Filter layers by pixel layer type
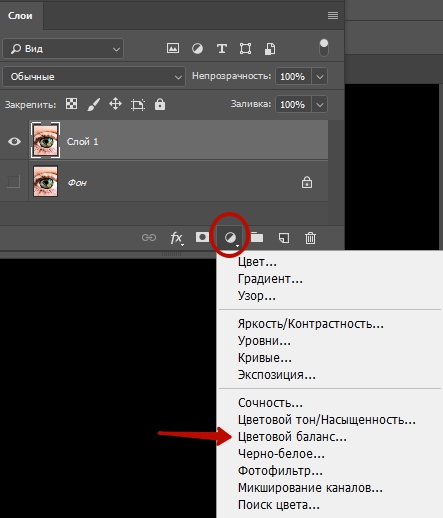443x518 pixels. pos(173,49)
